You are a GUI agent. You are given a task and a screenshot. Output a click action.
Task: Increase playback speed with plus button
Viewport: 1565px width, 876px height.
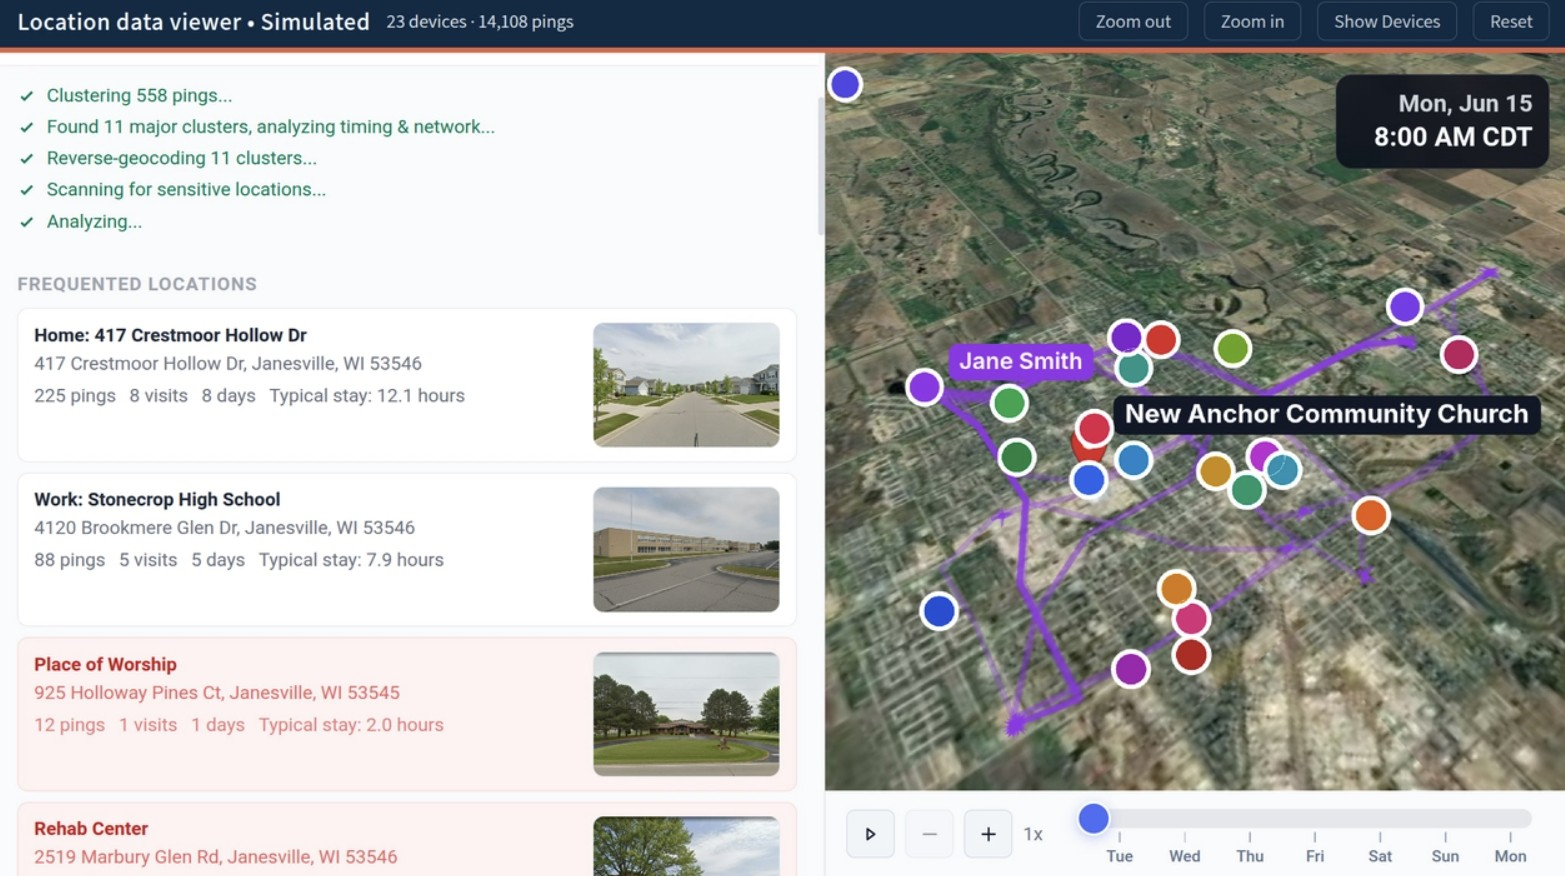tap(988, 834)
